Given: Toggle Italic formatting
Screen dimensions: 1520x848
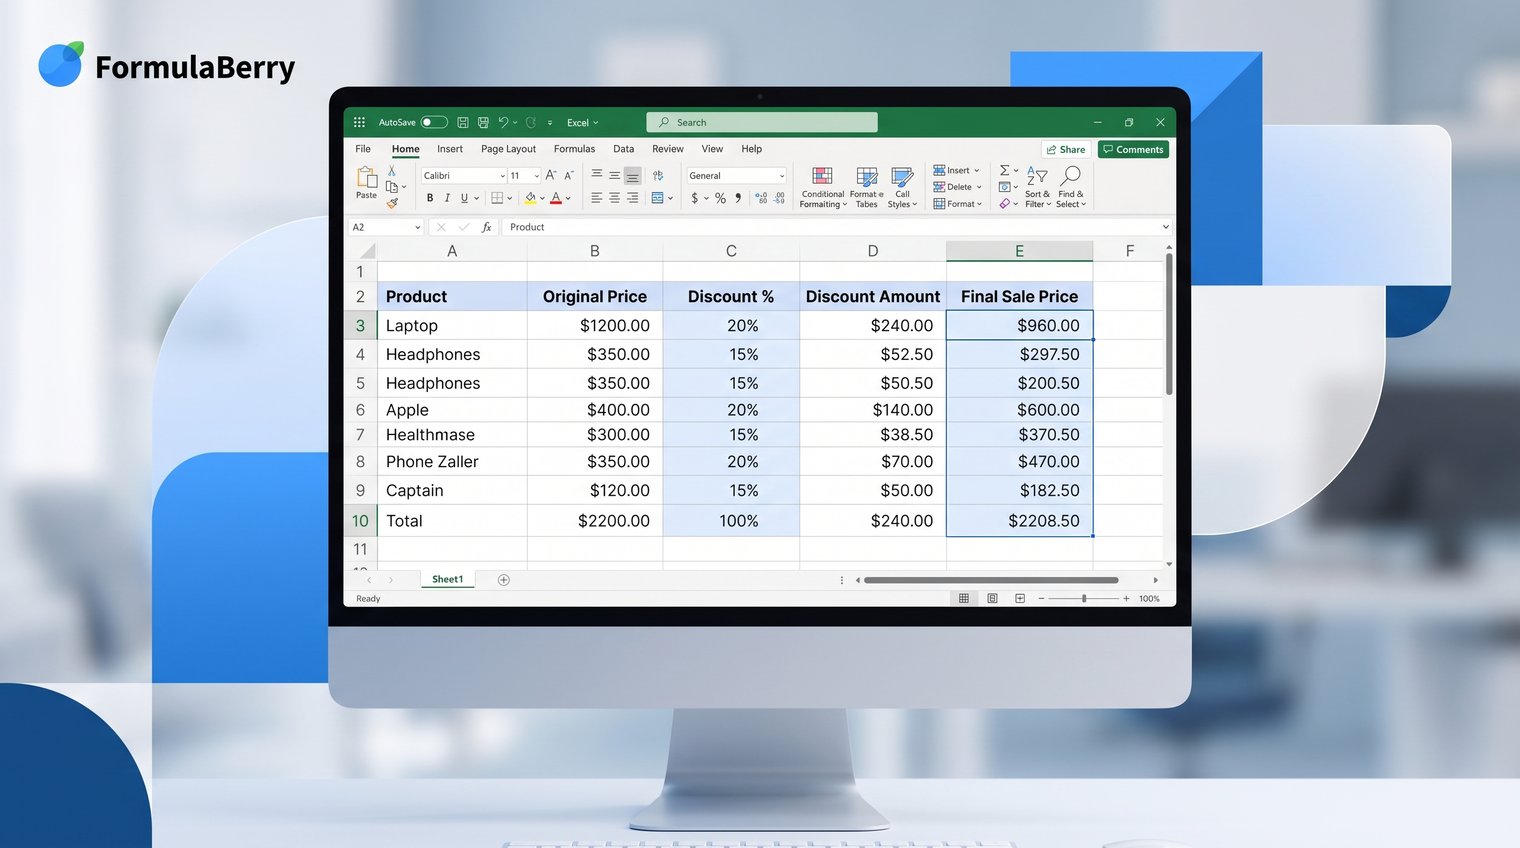Looking at the screenshot, I should click(x=447, y=198).
